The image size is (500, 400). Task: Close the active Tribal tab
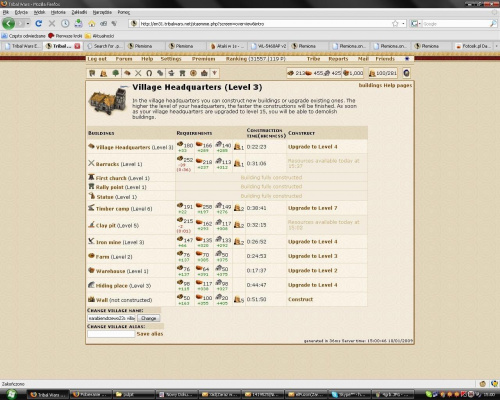click(77, 46)
